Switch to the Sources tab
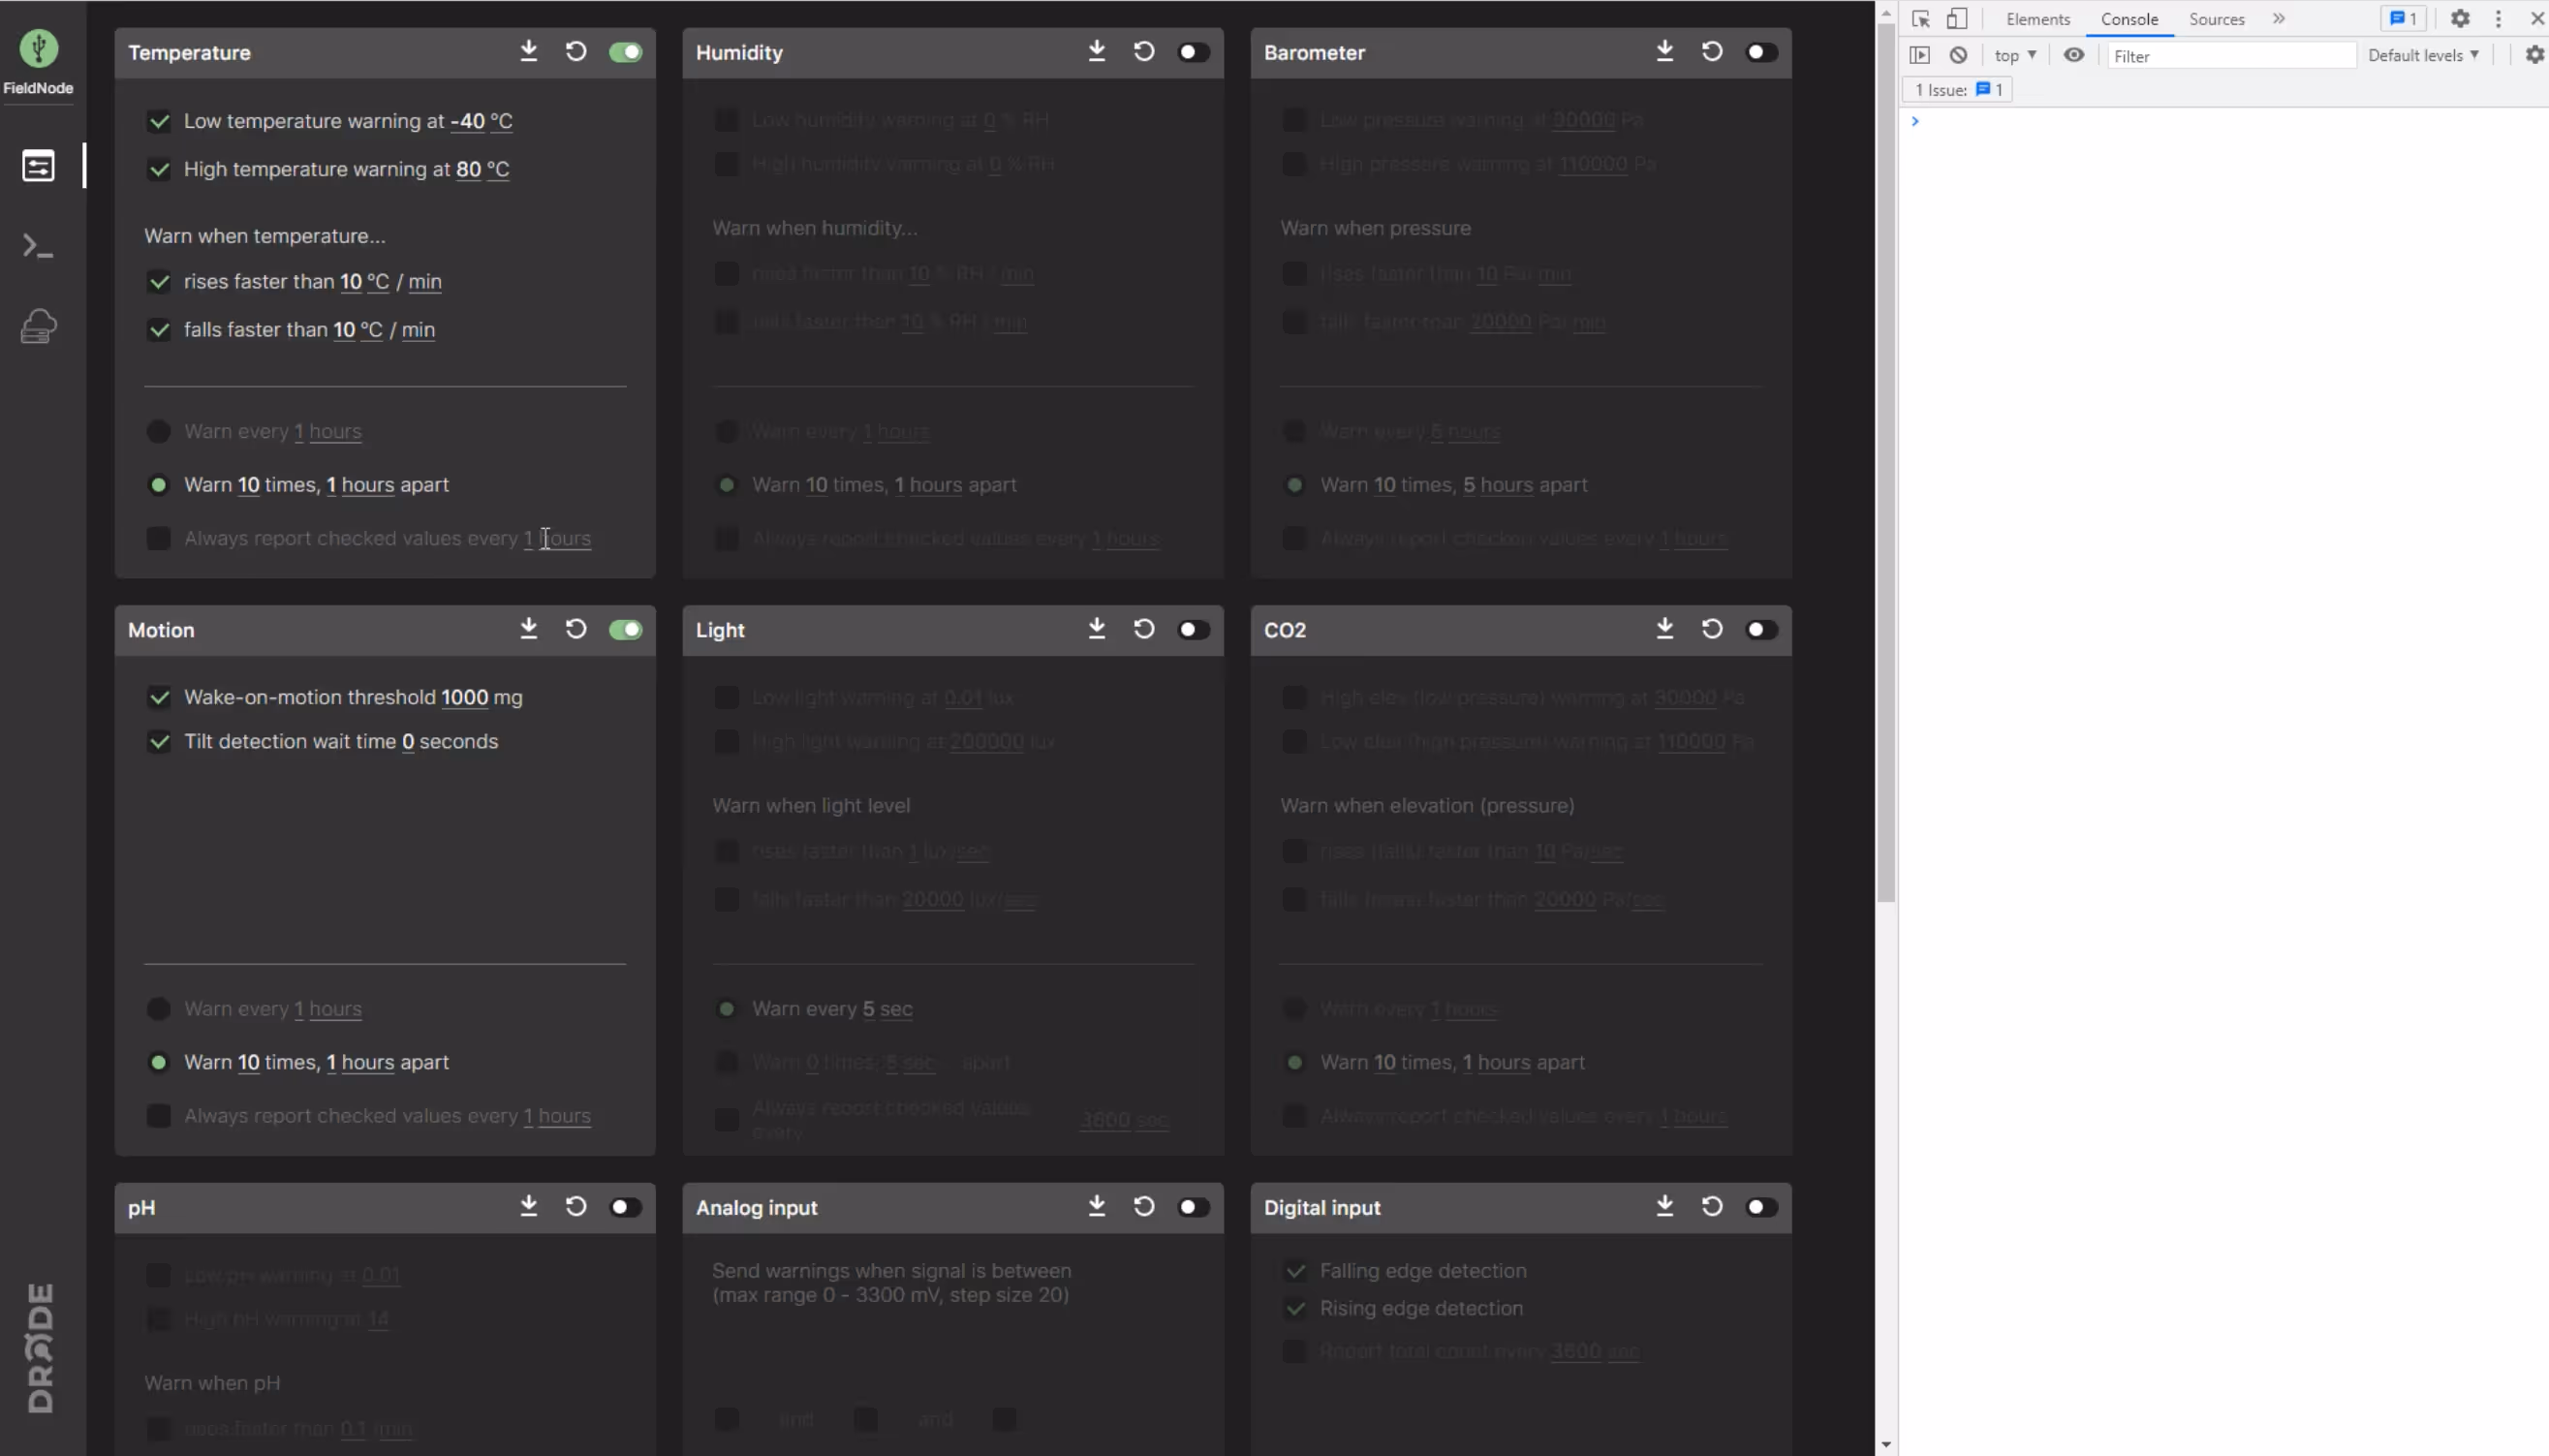This screenshot has width=2549, height=1456. (2216, 19)
